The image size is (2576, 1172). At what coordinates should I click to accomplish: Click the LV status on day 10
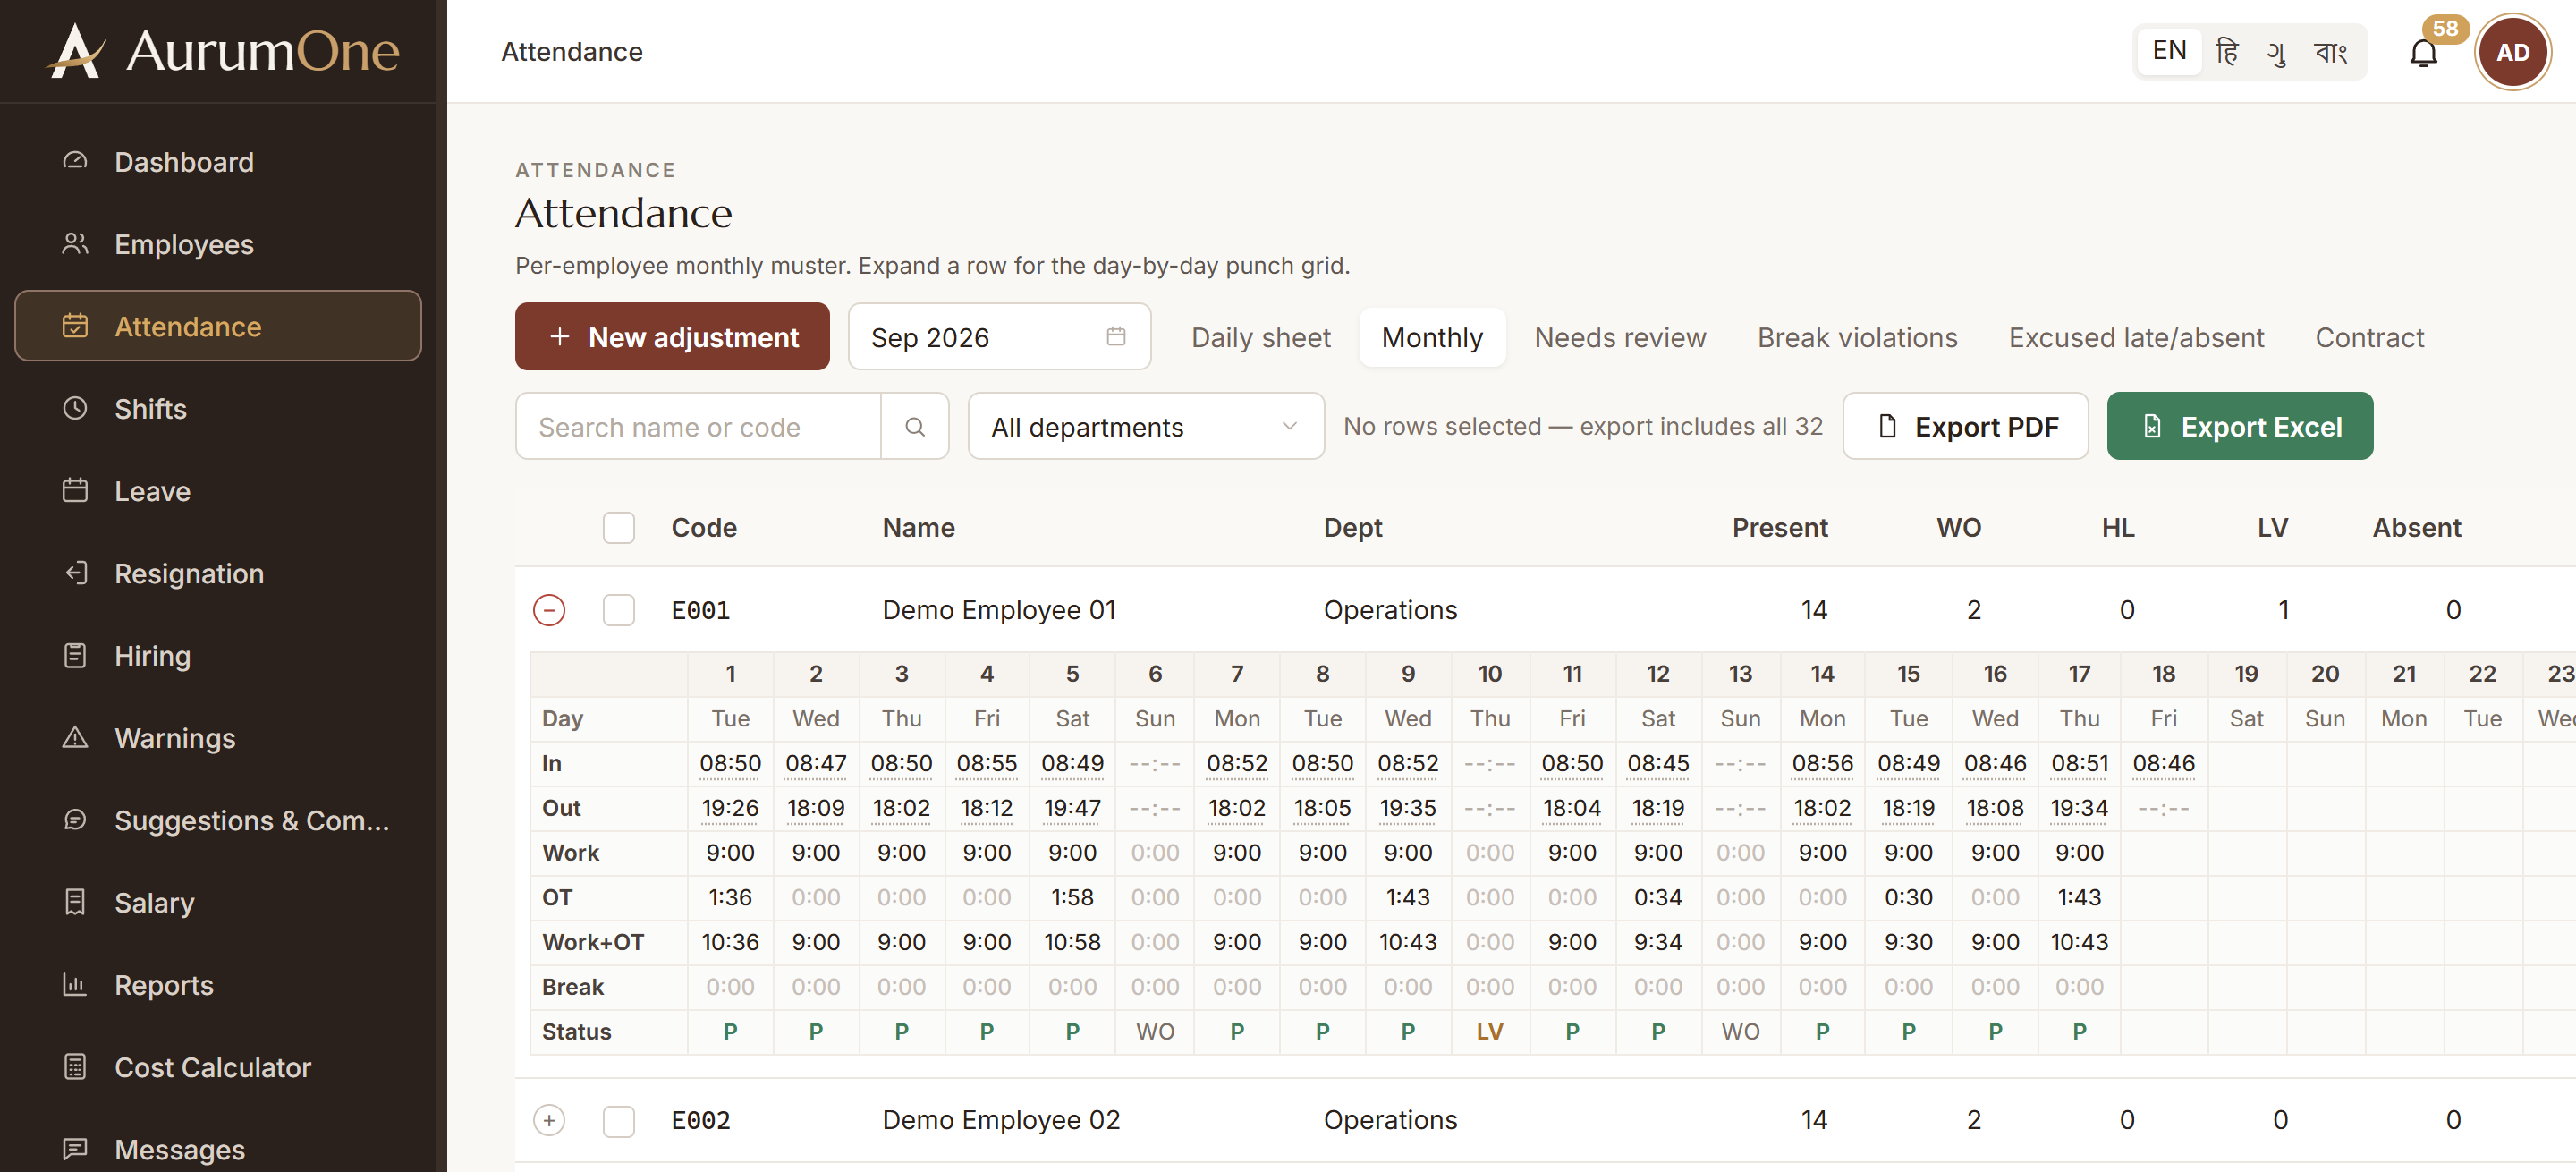point(1489,1032)
